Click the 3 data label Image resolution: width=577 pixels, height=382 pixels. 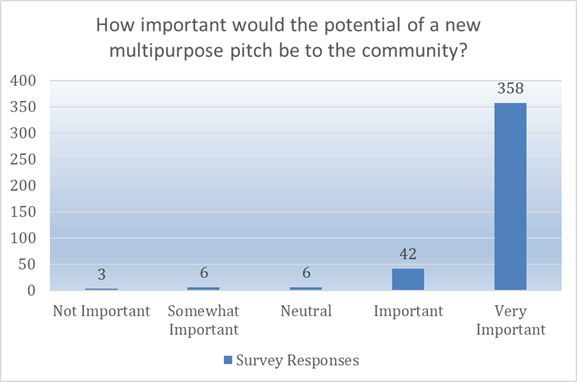pos(102,274)
